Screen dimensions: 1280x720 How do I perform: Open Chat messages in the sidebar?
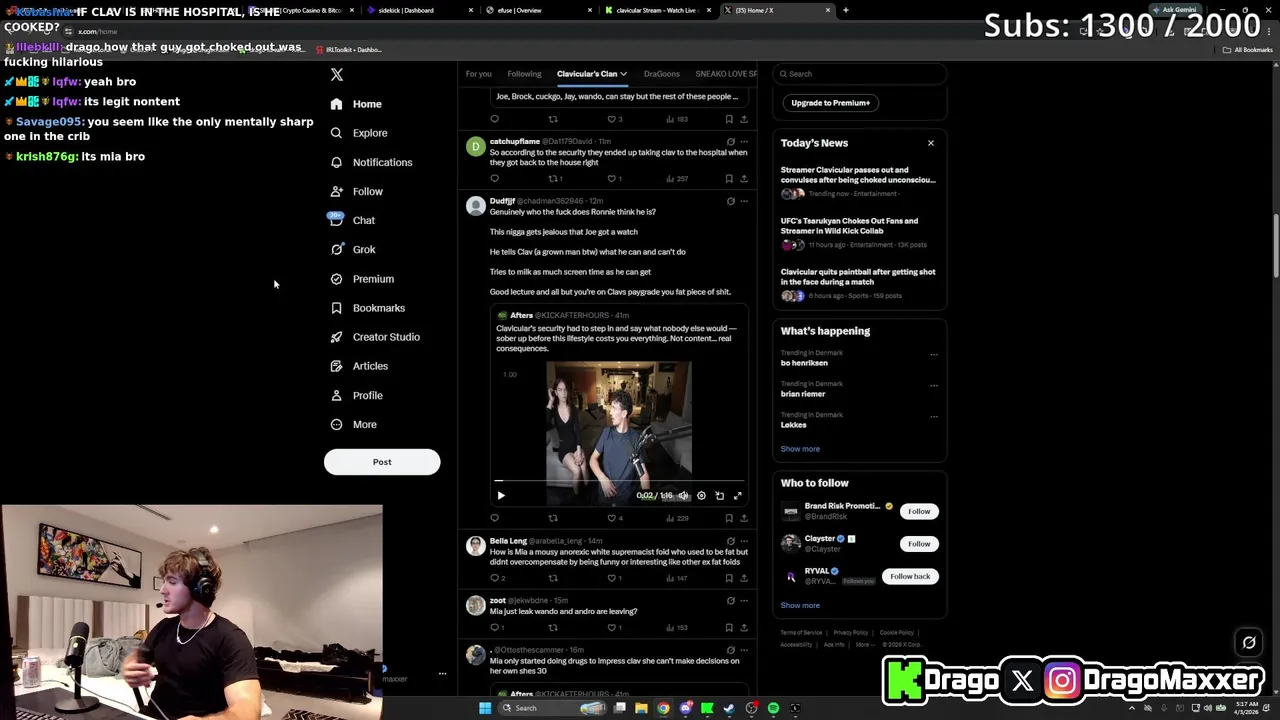[x=353, y=220]
